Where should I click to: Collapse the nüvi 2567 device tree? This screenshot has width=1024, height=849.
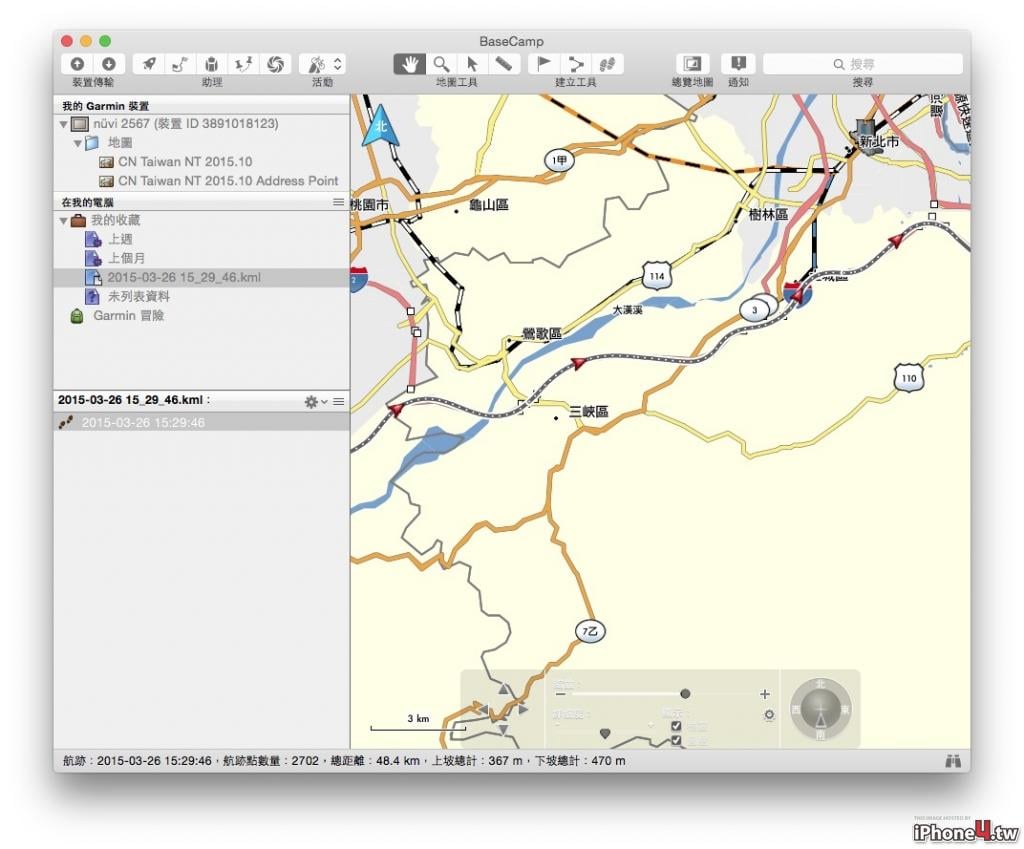[x=63, y=124]
